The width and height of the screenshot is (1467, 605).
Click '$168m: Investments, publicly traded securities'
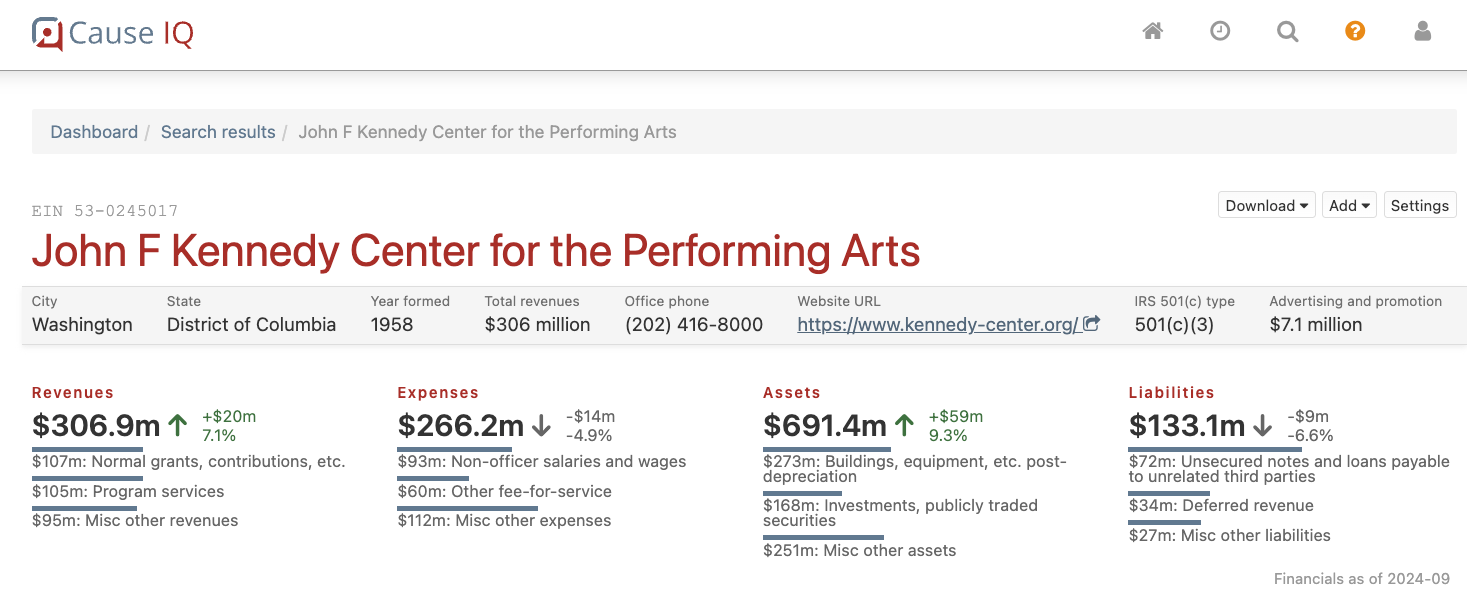pyautogui.click(x=900, y=513)
